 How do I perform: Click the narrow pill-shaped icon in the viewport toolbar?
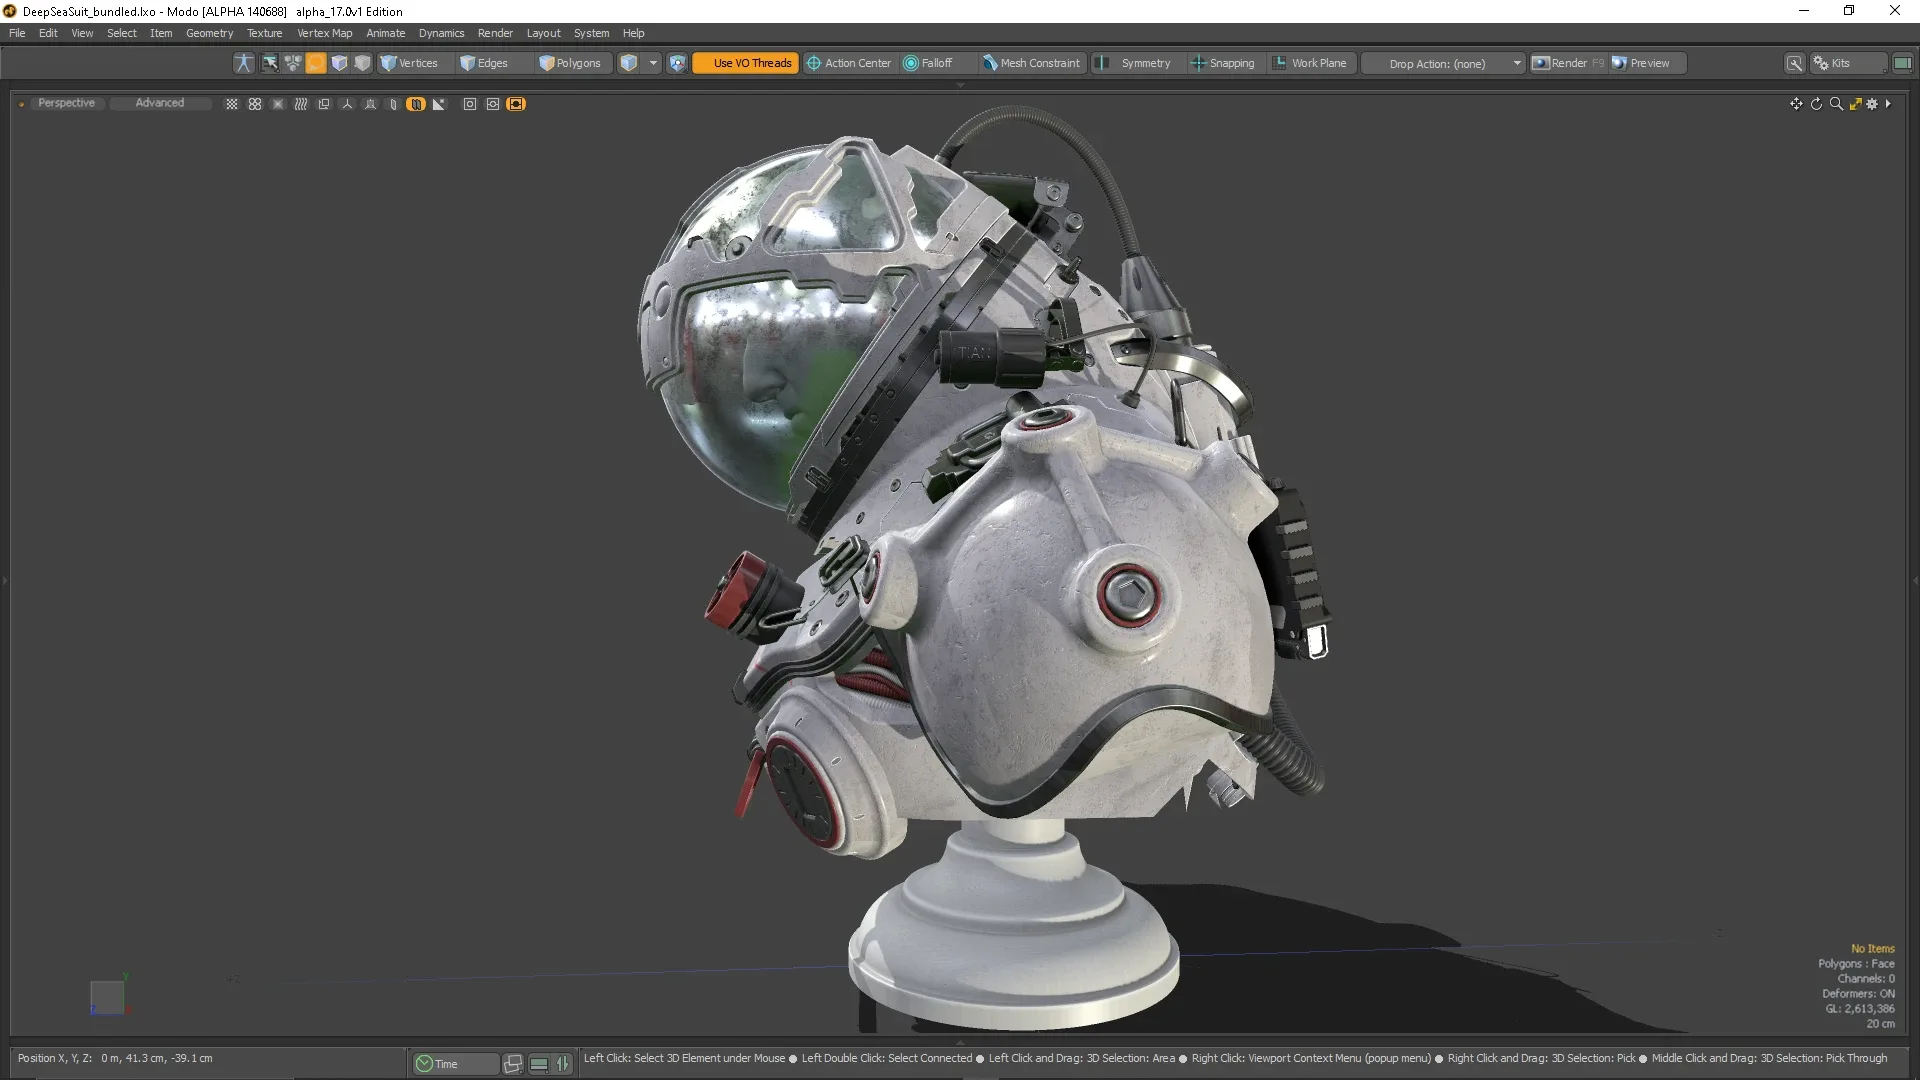click(x=393, y=104)
